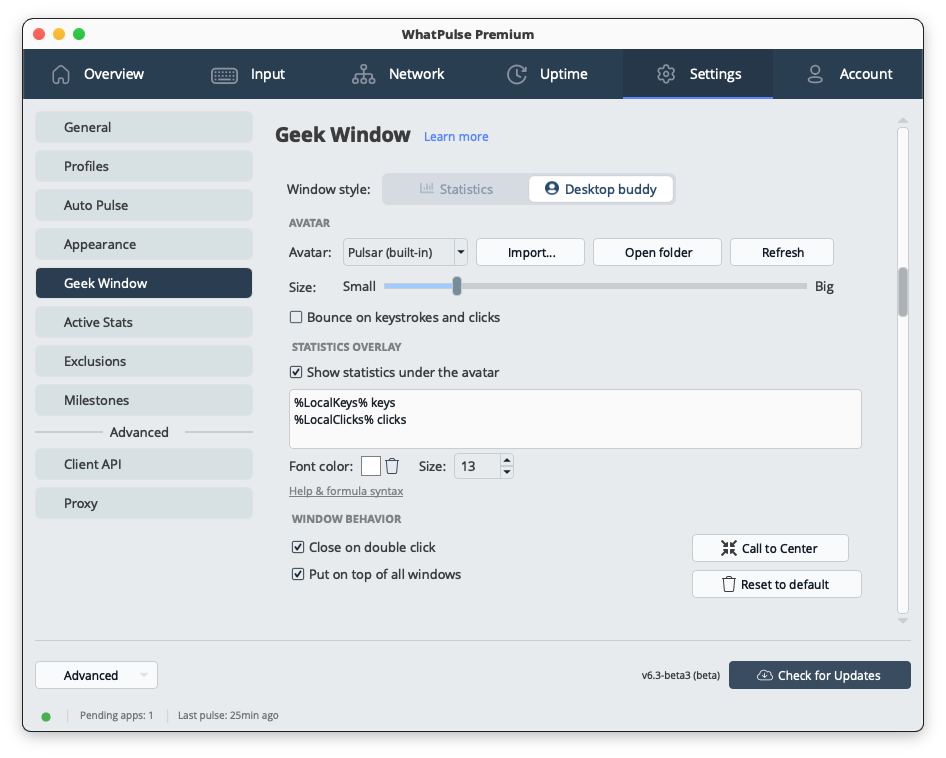Click the Uptime clock icon
The image size is (946, 758).
click(516, 74)
